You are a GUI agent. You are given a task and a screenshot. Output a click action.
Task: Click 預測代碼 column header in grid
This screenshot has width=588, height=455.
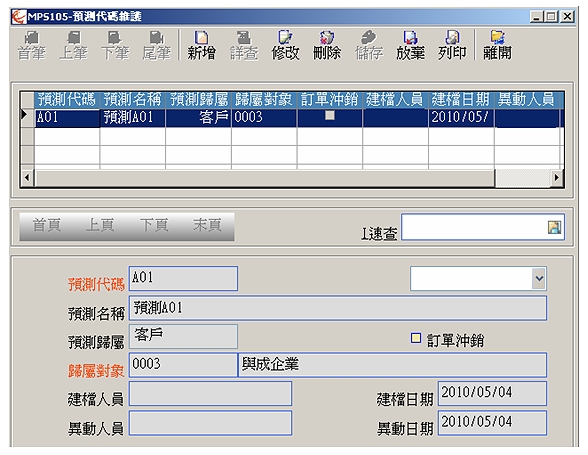tap(67, 100)
